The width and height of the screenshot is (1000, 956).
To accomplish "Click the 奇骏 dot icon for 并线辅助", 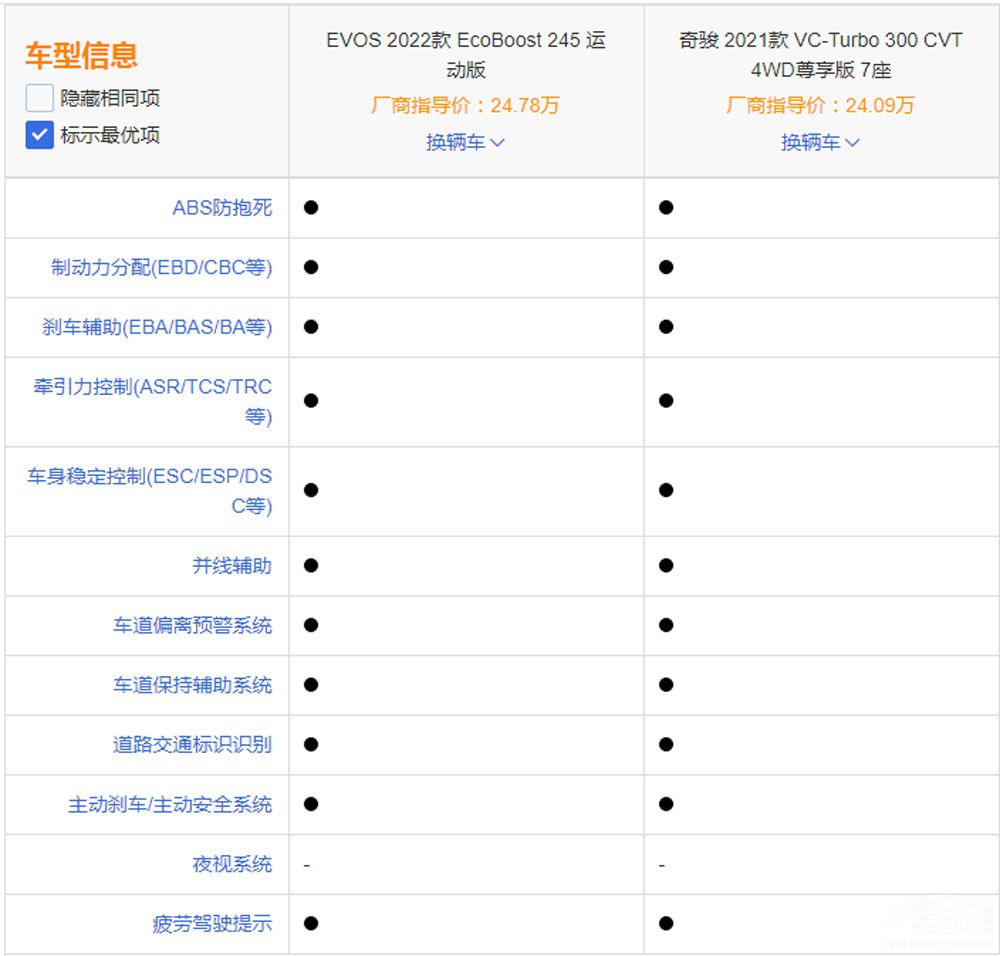I will pos(666,566).
